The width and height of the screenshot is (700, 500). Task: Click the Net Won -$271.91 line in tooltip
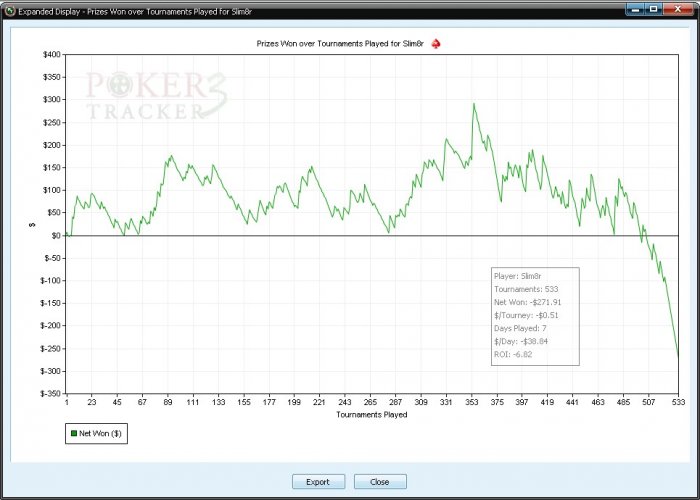click(527, 302)
